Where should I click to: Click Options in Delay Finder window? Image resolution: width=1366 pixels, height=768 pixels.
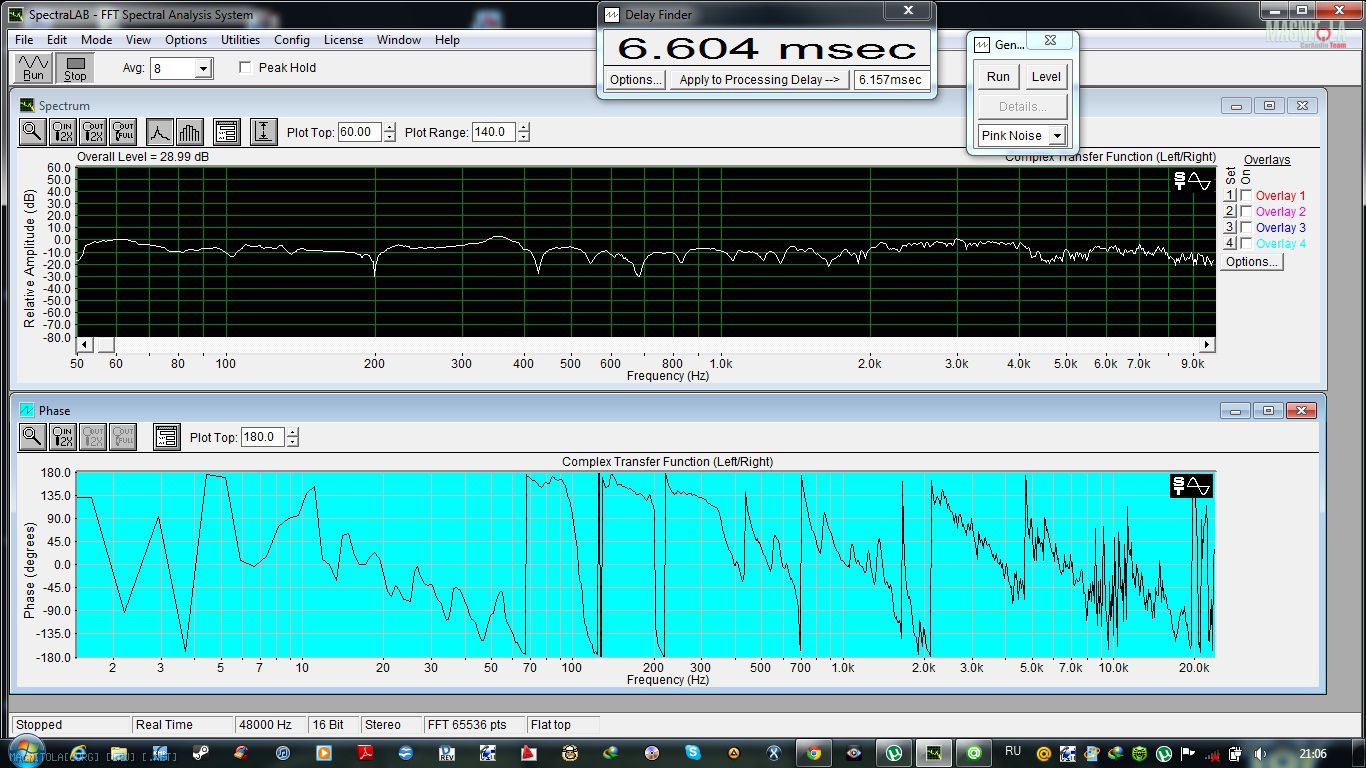point(635,80)
